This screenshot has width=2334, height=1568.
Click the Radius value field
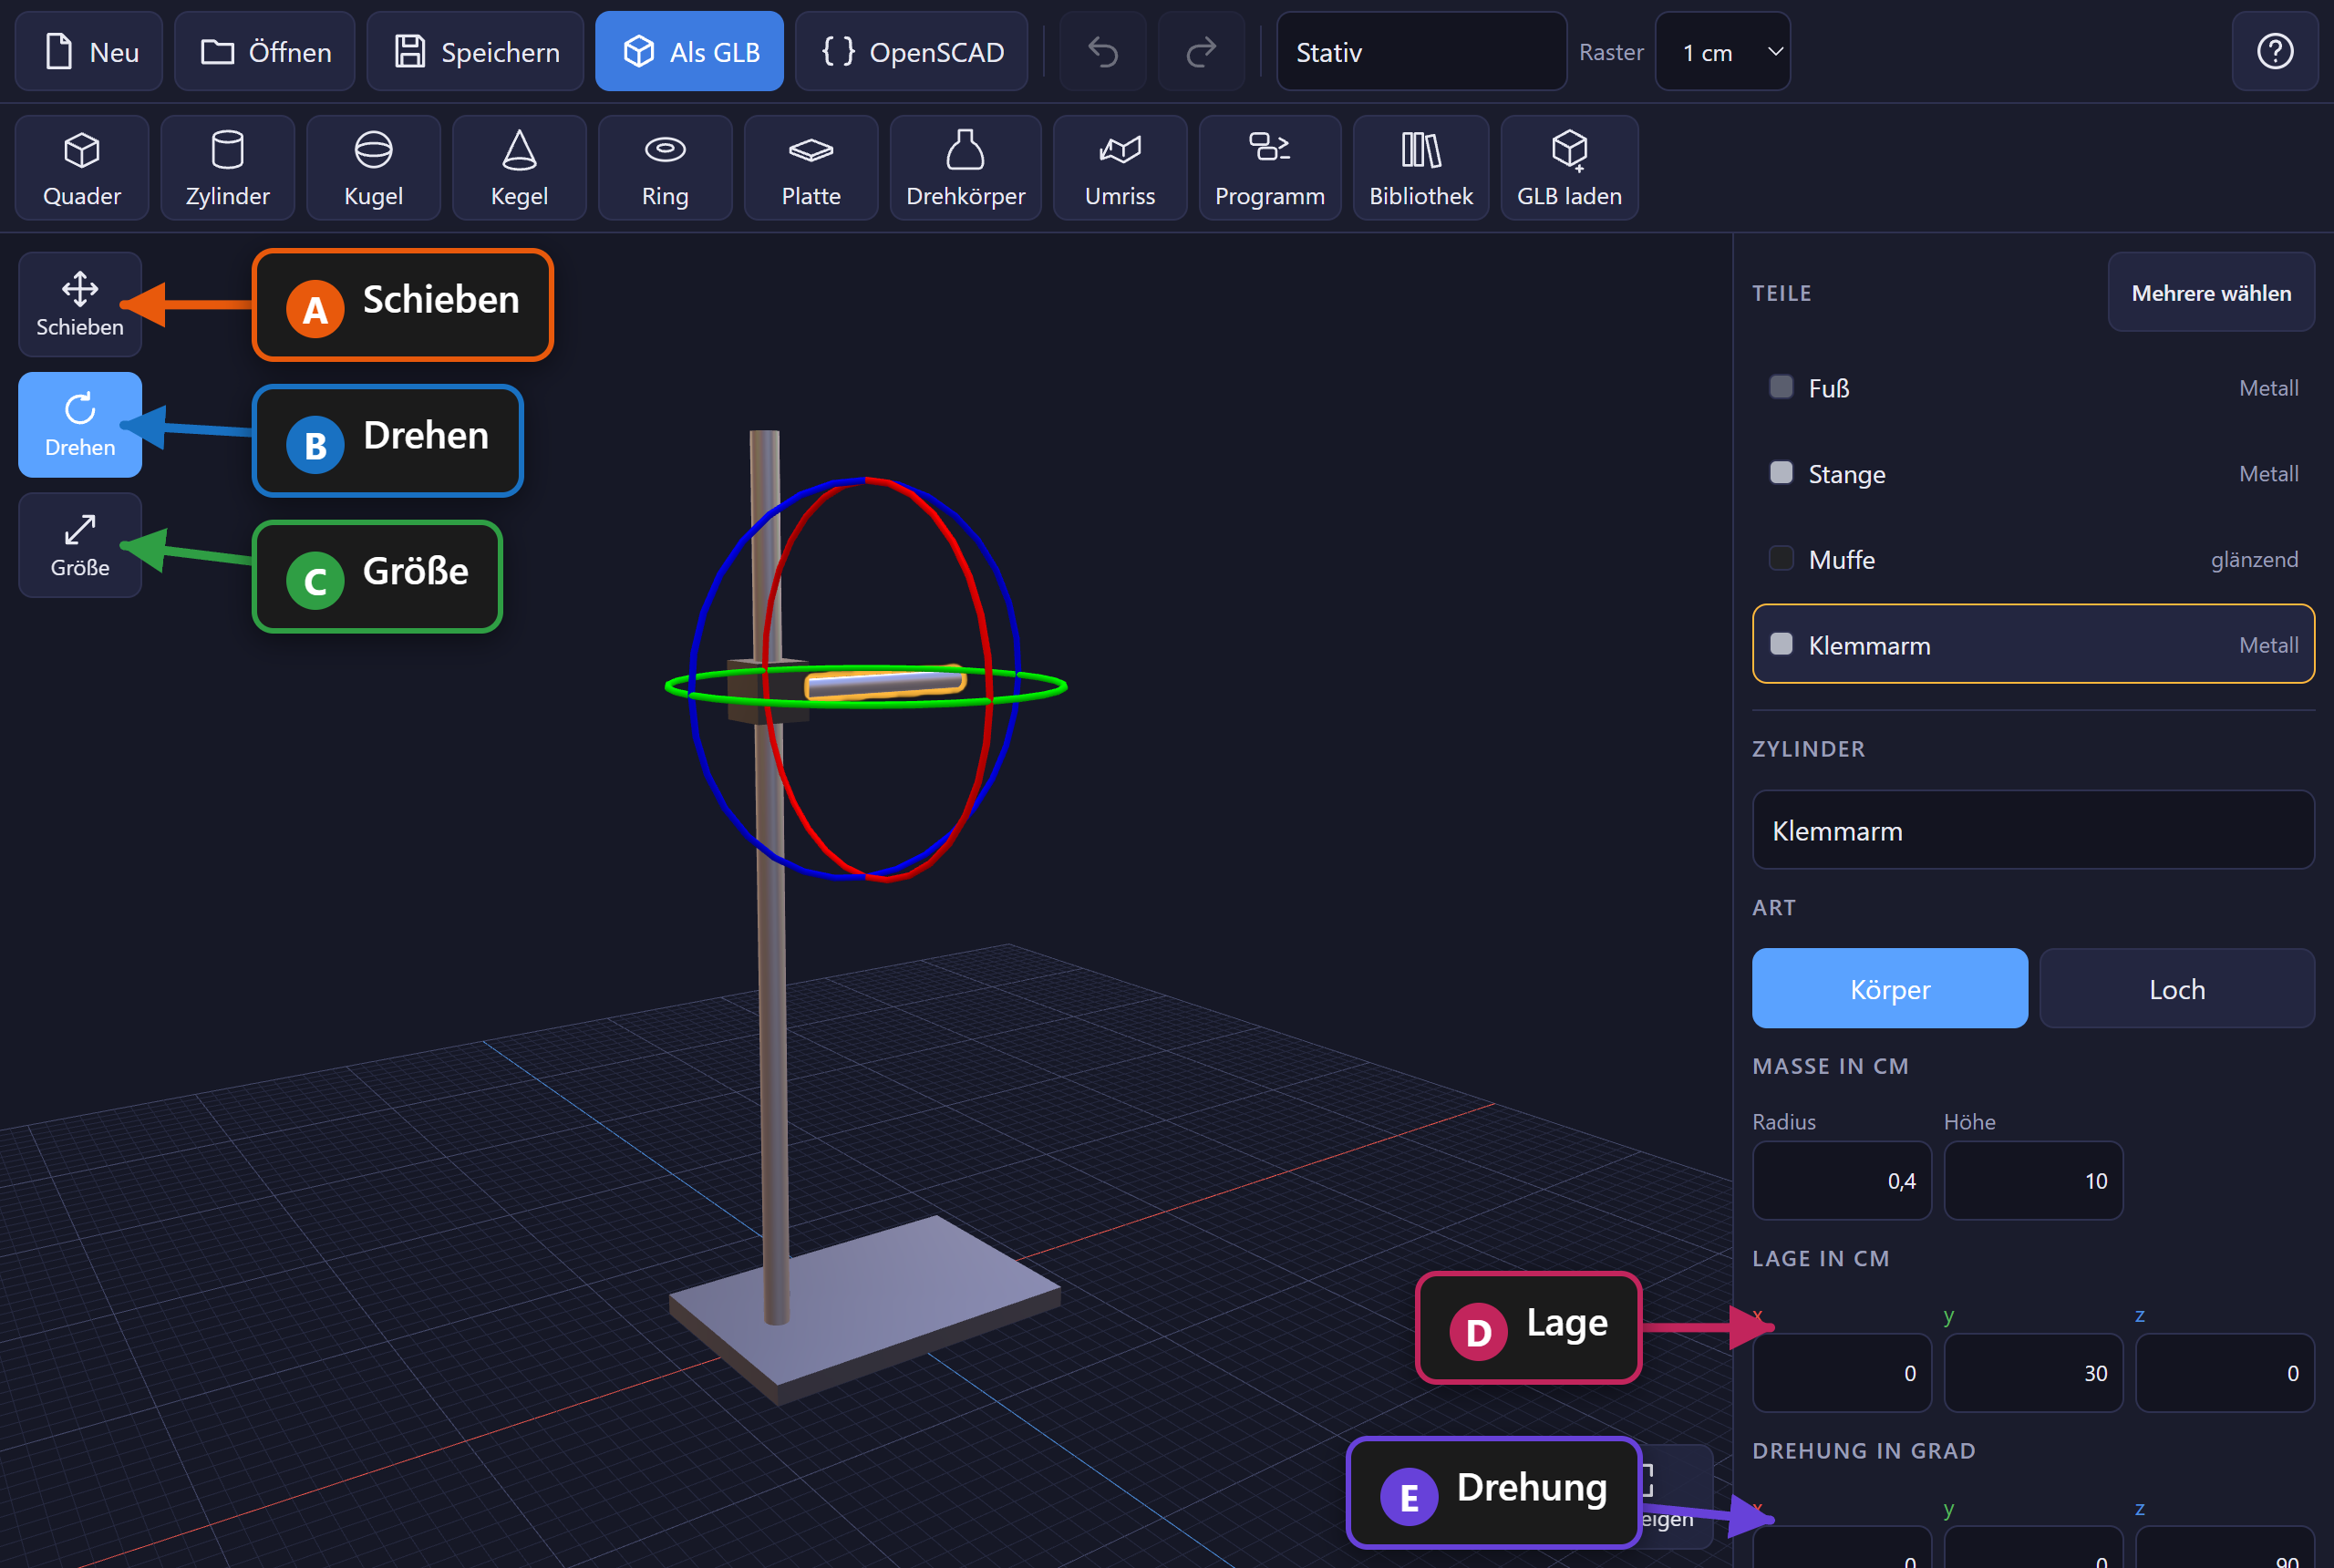point(1842,1180)
